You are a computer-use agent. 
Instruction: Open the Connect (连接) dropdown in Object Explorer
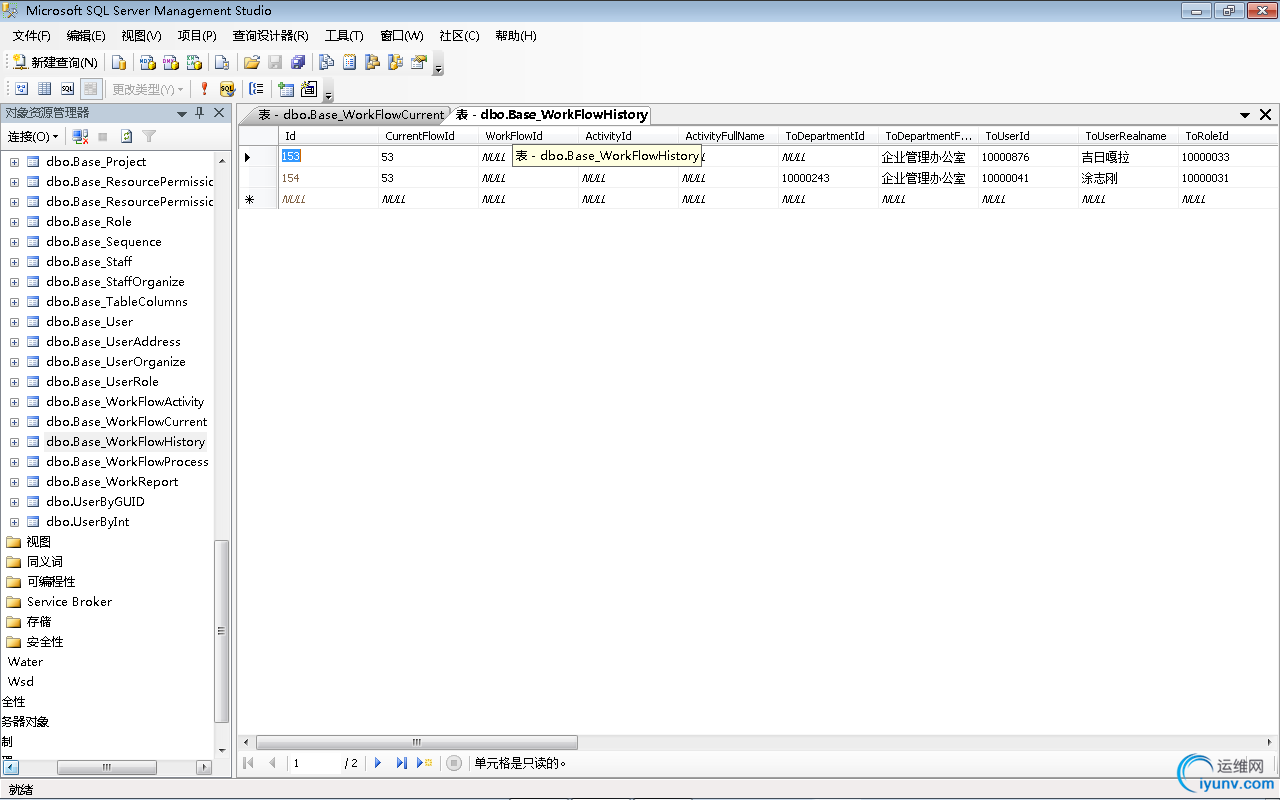pyautogui.click(x=33, y=136)
